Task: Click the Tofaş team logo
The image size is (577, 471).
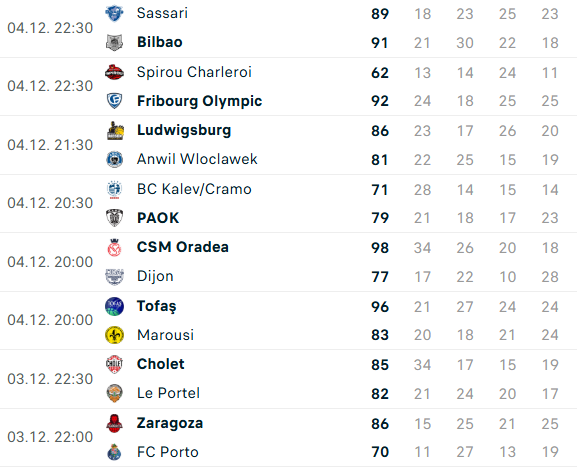Action: coord(114,306)
